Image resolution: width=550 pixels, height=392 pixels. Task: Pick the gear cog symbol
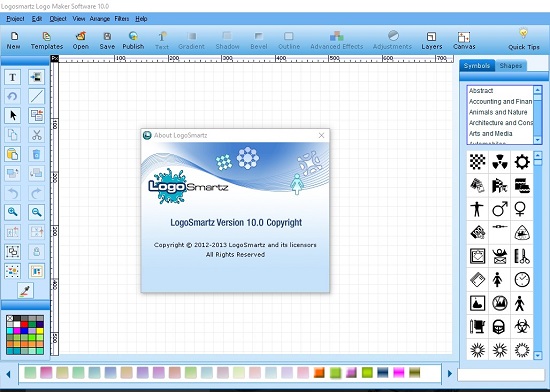[522, 162]
